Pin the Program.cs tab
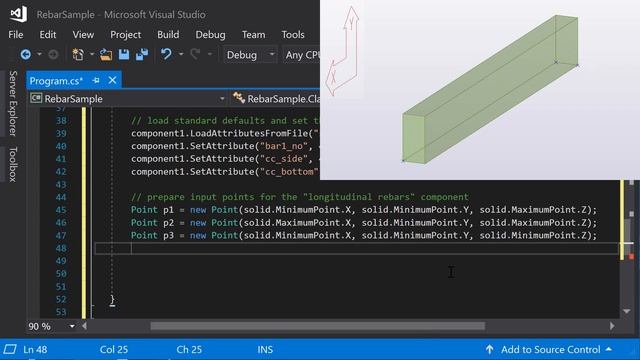 pos(96,81)
